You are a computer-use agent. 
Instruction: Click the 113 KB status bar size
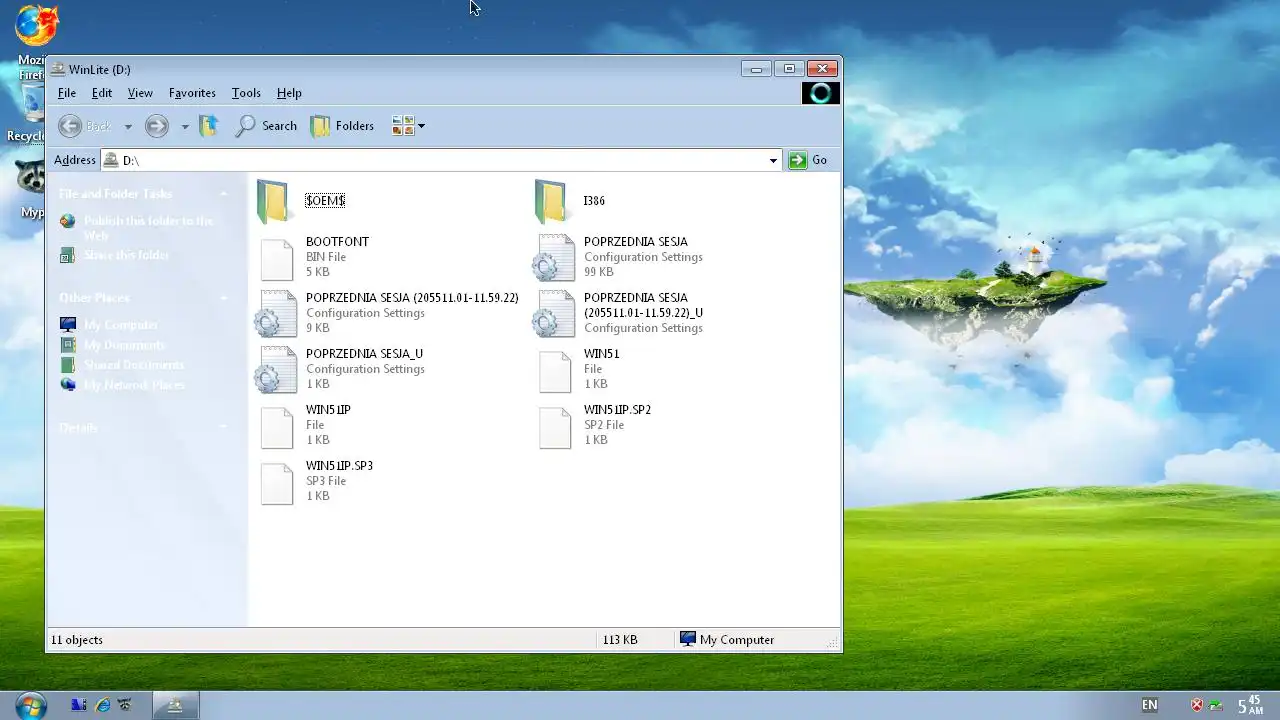click(620, 640)
